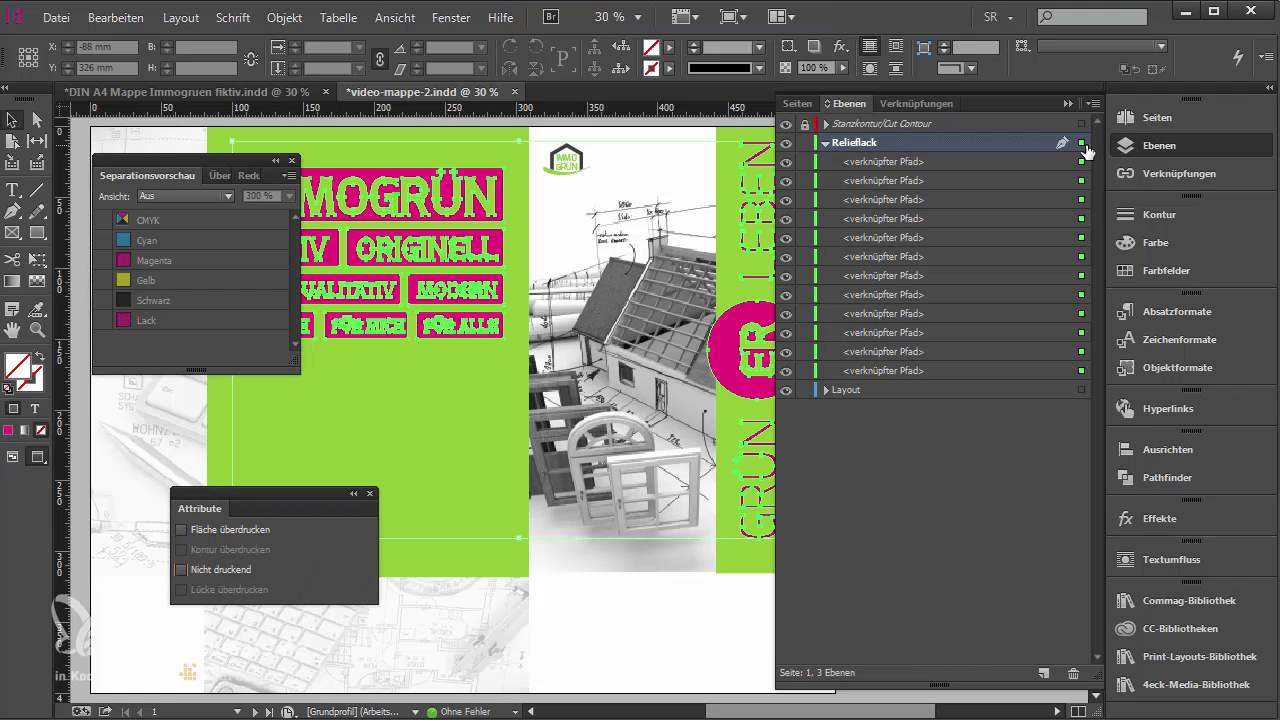Viewport: 1280px width, 720px height.
Task: Unlock the Stanzkontur/Cut Contour layer
Action: pos(804,124)
